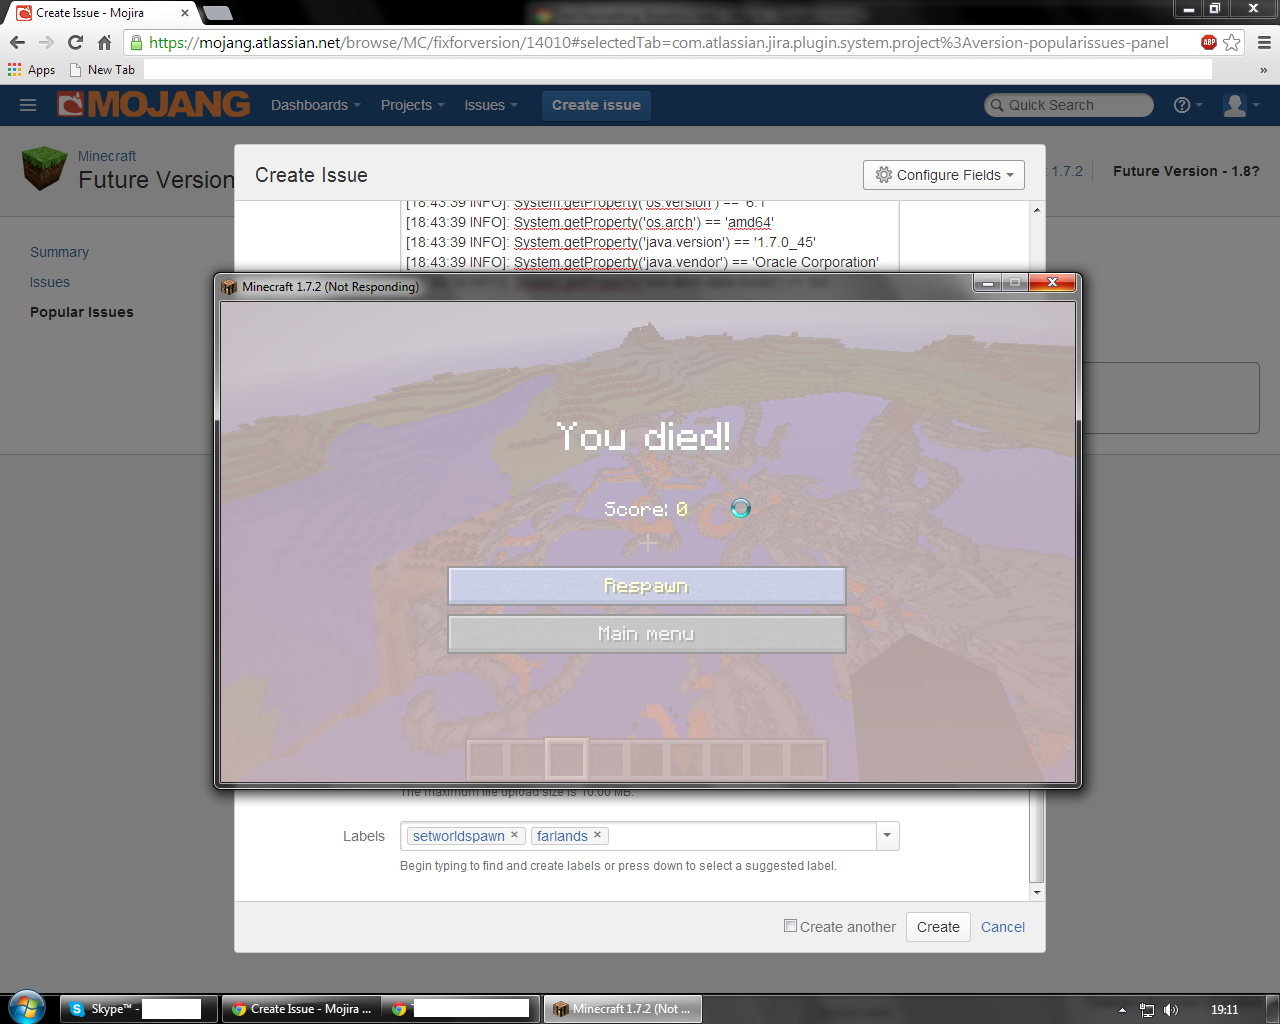Click the address bar URL
The width and height of the screenshot is (1280, 1024).
(x=659, y=43)
